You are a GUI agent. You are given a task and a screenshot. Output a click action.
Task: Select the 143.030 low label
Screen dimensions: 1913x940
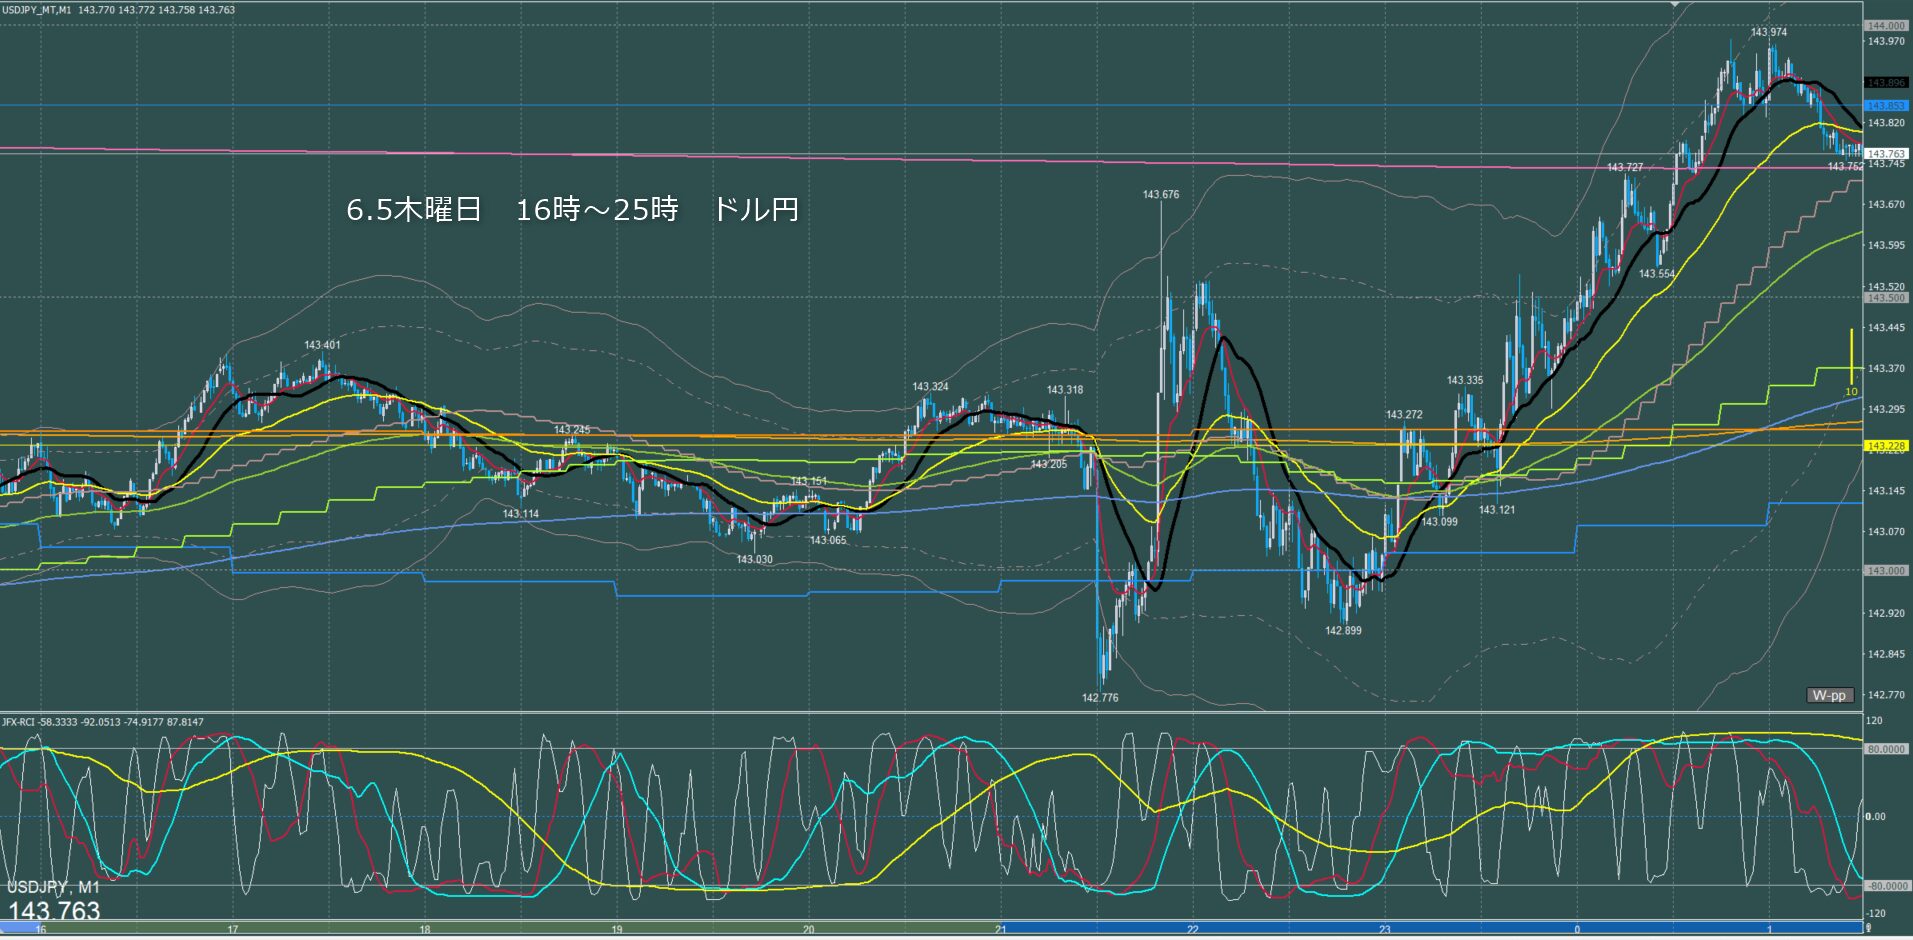pyautogui.click(x=754, y=560)
